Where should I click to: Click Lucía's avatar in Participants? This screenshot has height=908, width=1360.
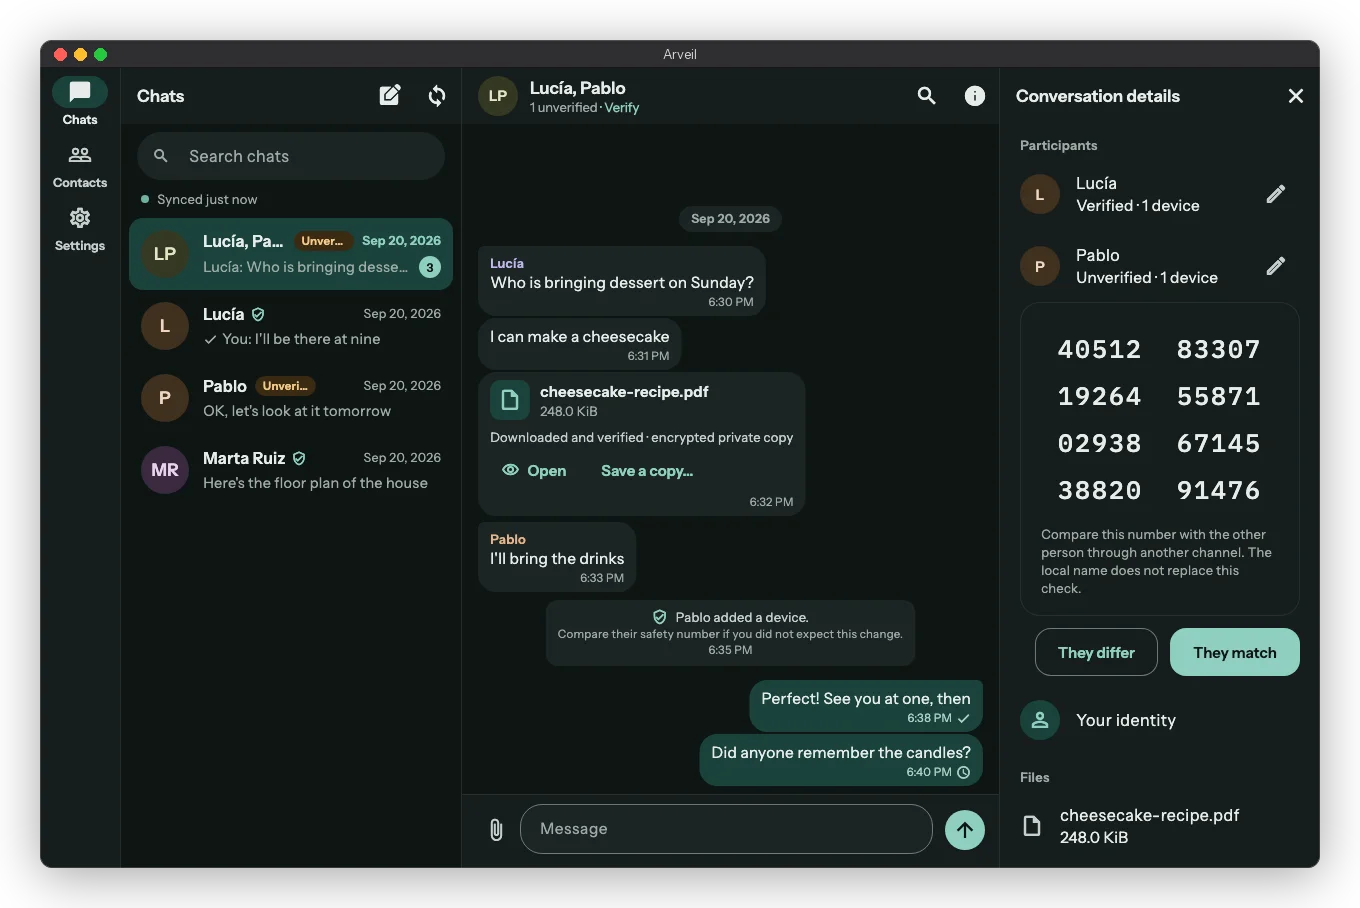click(1040, 194)
